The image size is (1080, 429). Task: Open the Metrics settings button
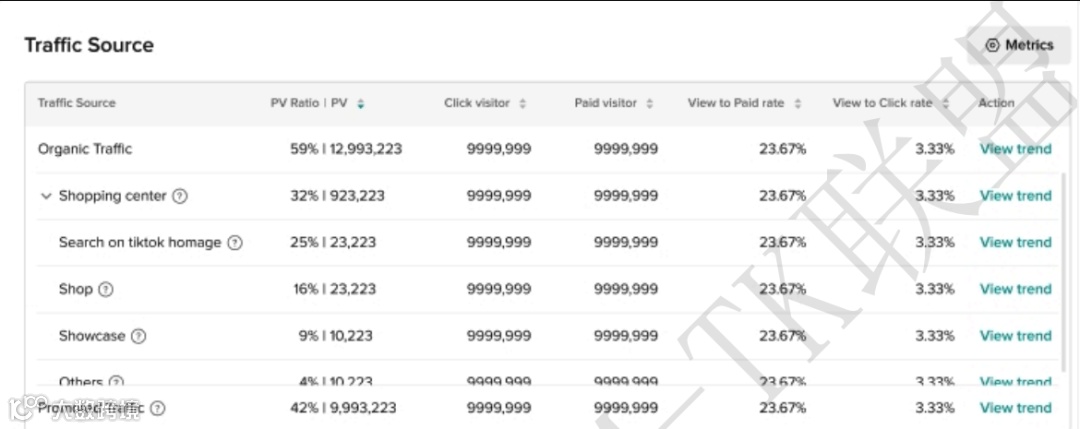tap(1018, 45)
